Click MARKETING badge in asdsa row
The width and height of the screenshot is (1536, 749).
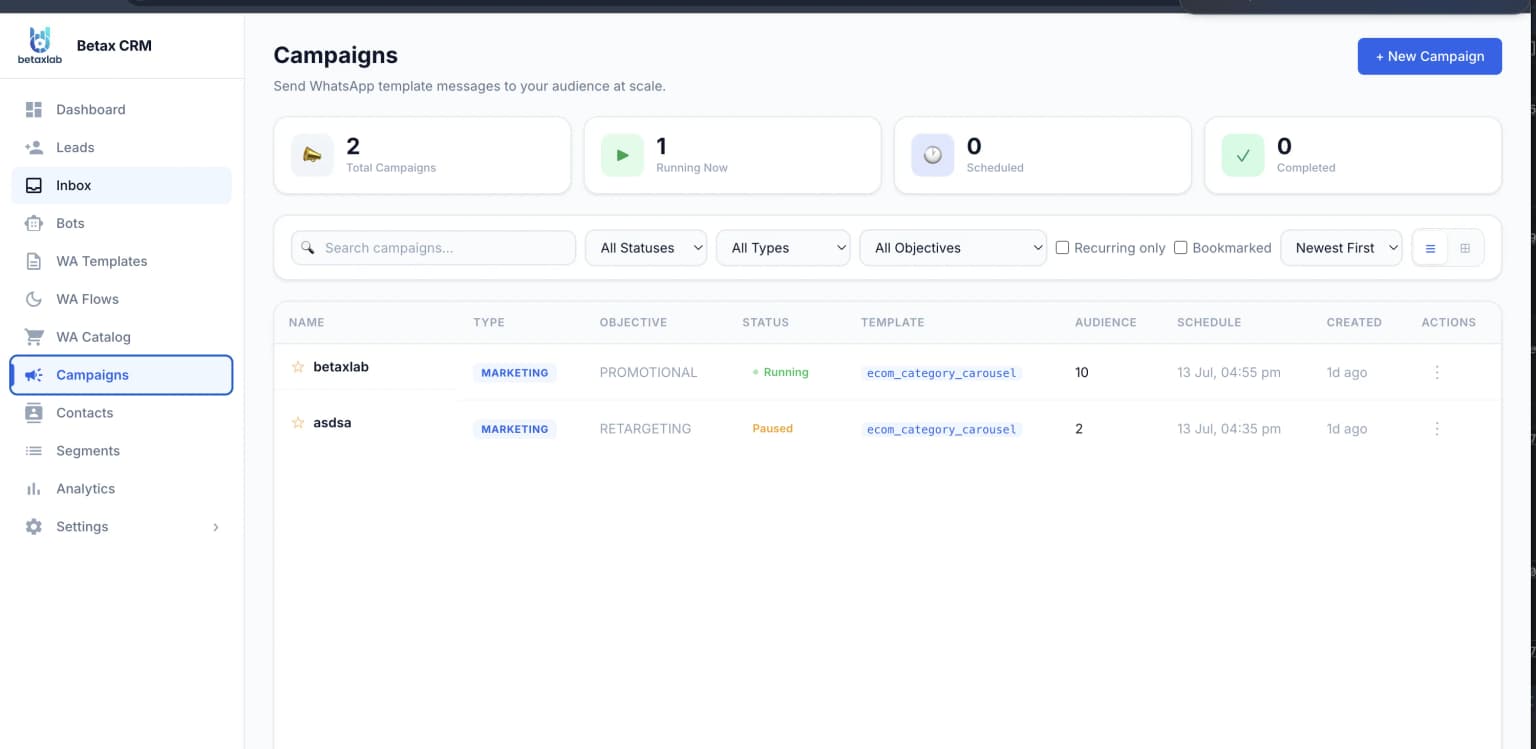[x=515, y=429]
